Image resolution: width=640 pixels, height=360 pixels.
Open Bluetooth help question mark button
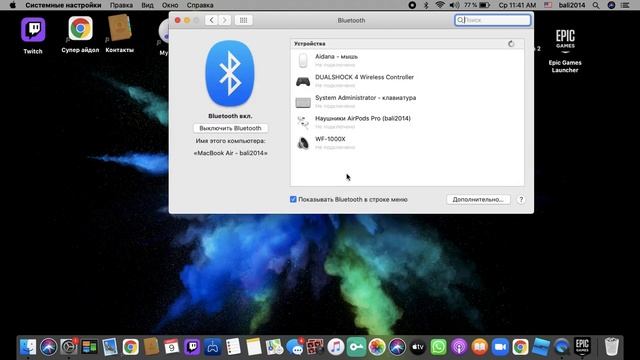click(521, 199)
